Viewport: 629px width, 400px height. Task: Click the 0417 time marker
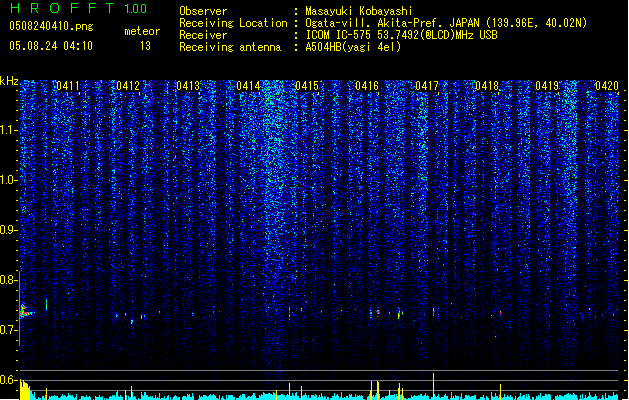tap(427, 86)
